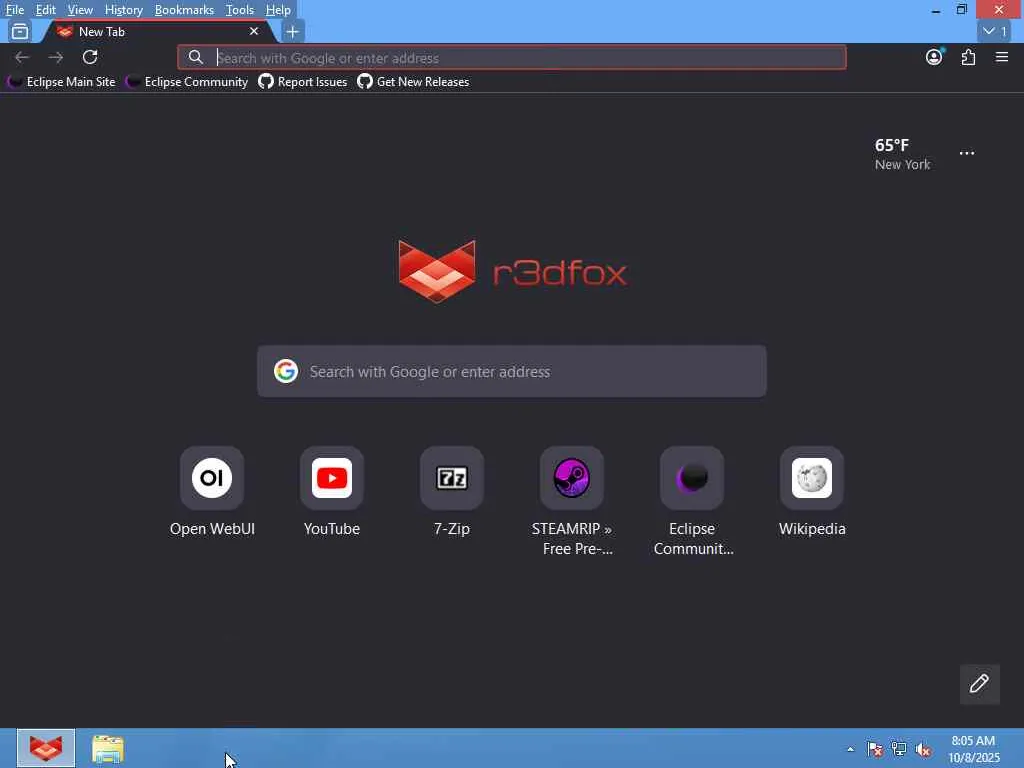Click the center Google search box
This screenshot has height=768, width=1024.
coord(512,371)
